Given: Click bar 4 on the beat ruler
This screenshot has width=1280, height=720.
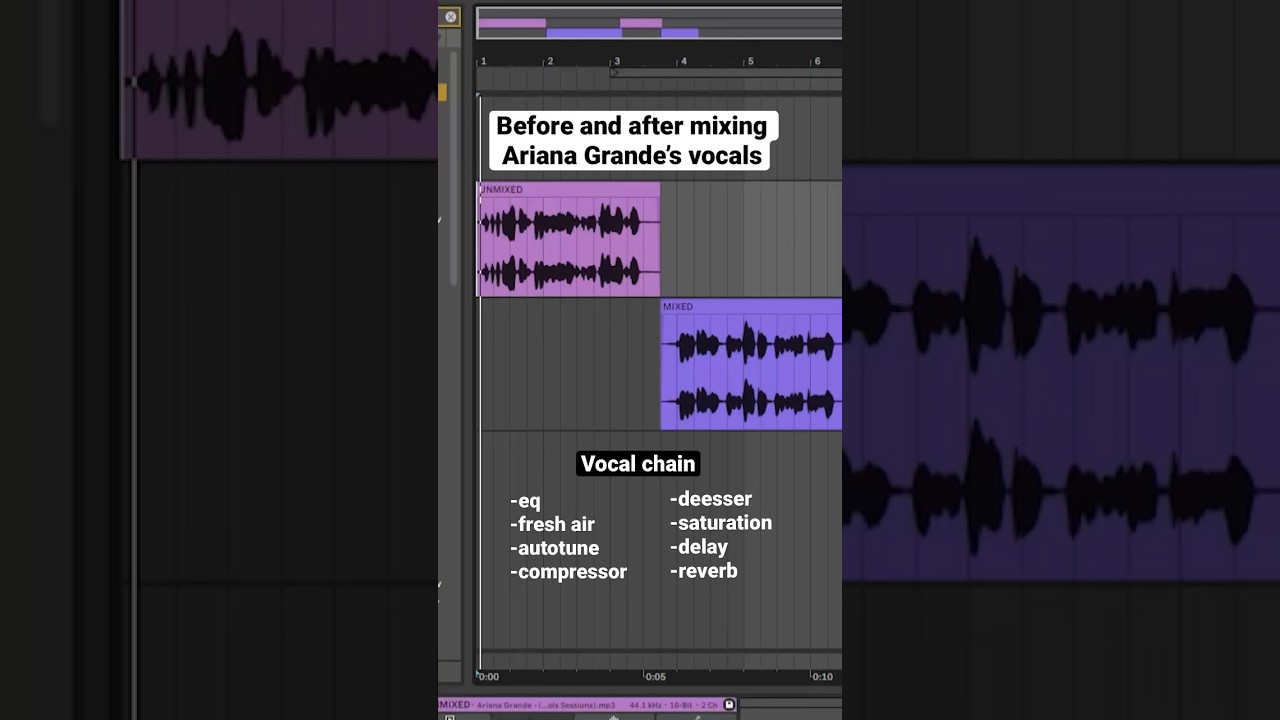Looking at the screenshot, I should tap(683, 61).
